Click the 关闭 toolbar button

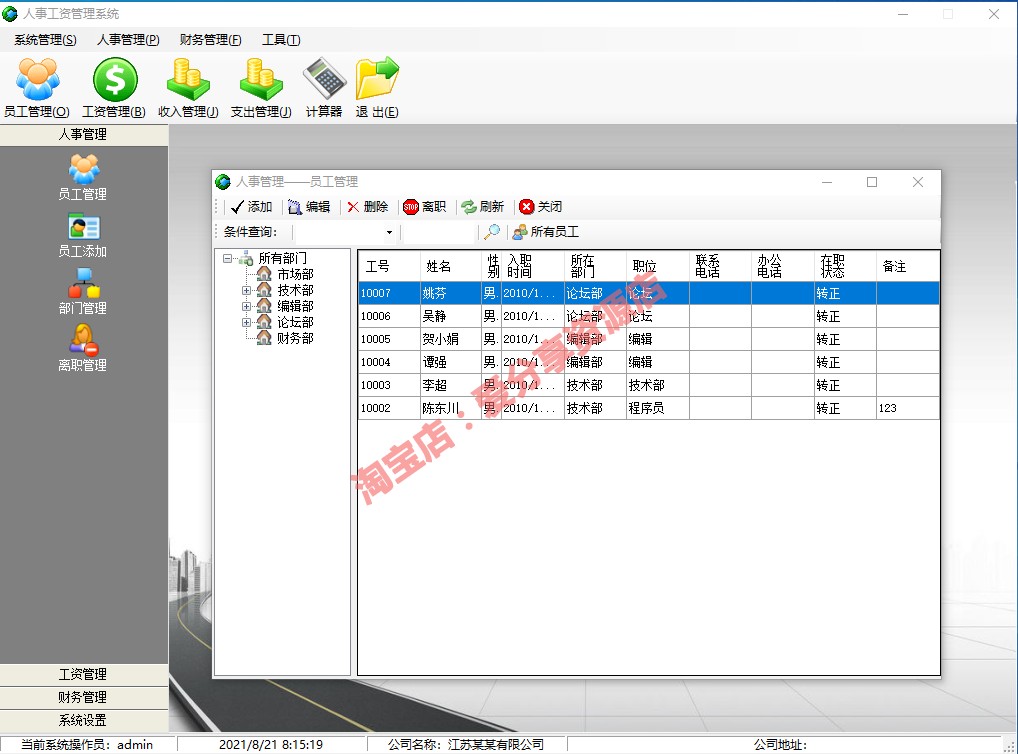click(541, 207)
